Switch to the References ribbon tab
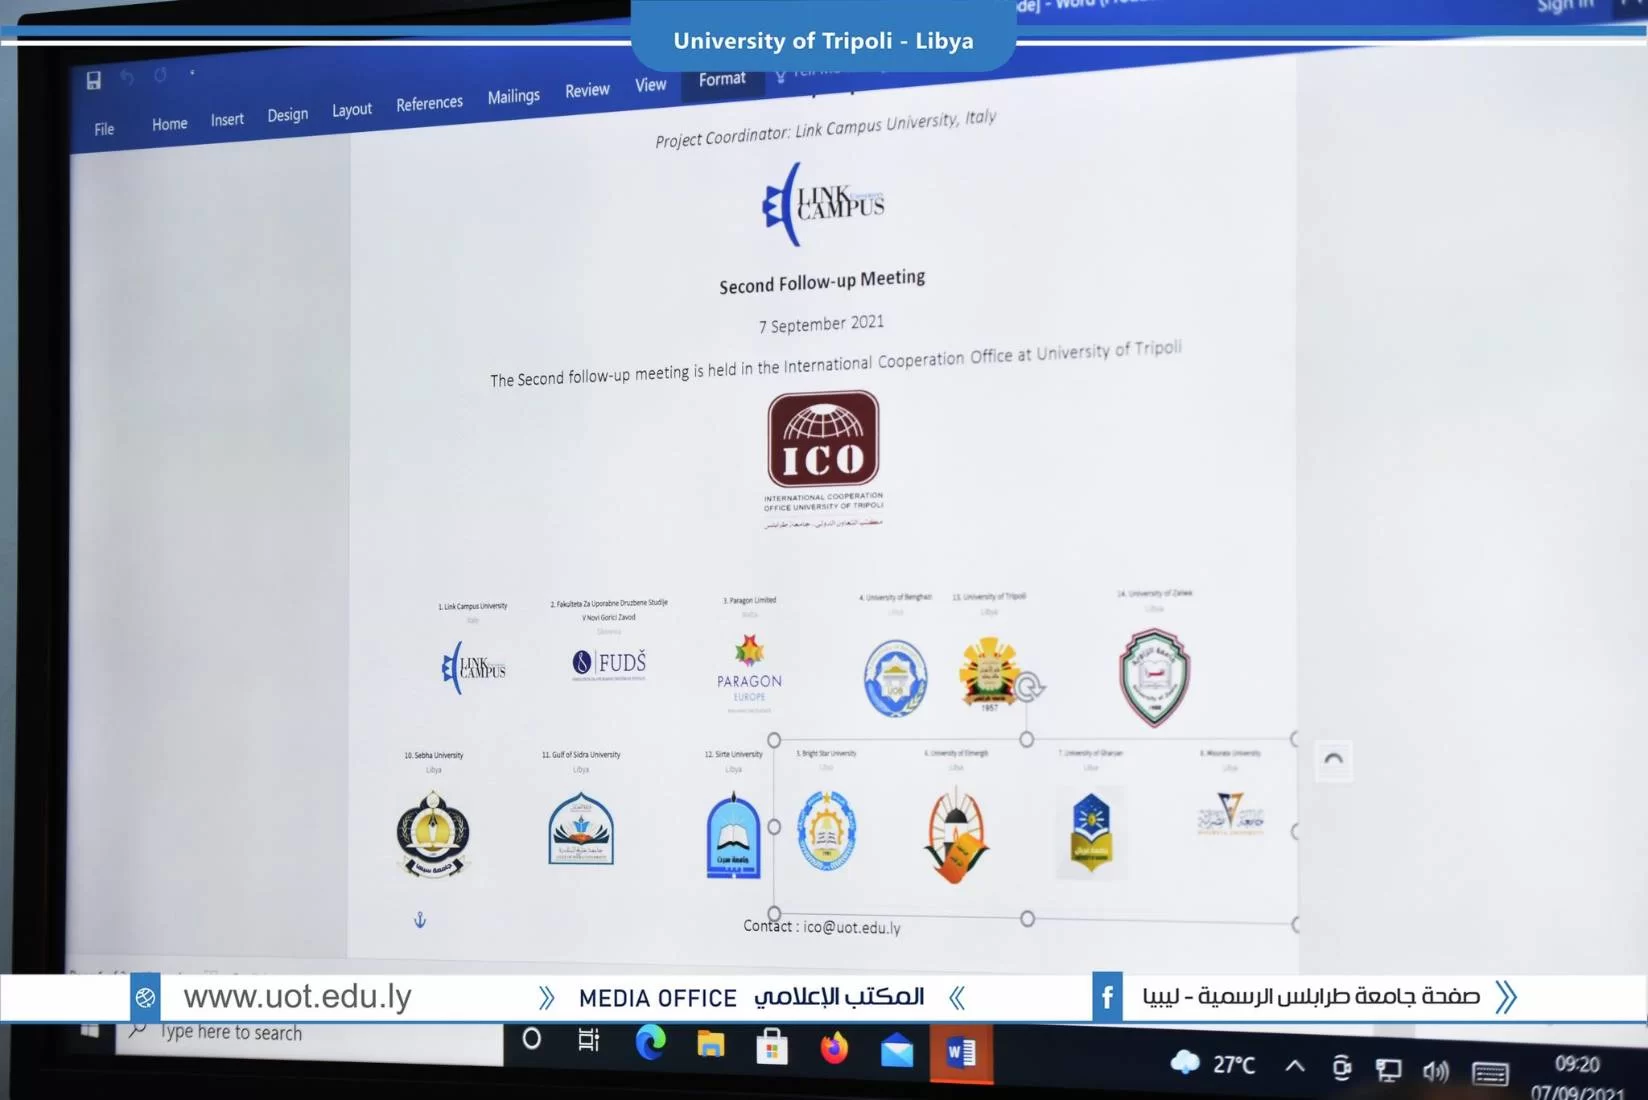Image resolution: width=1648 pixels, height=1100 pixels. (429, 103)
